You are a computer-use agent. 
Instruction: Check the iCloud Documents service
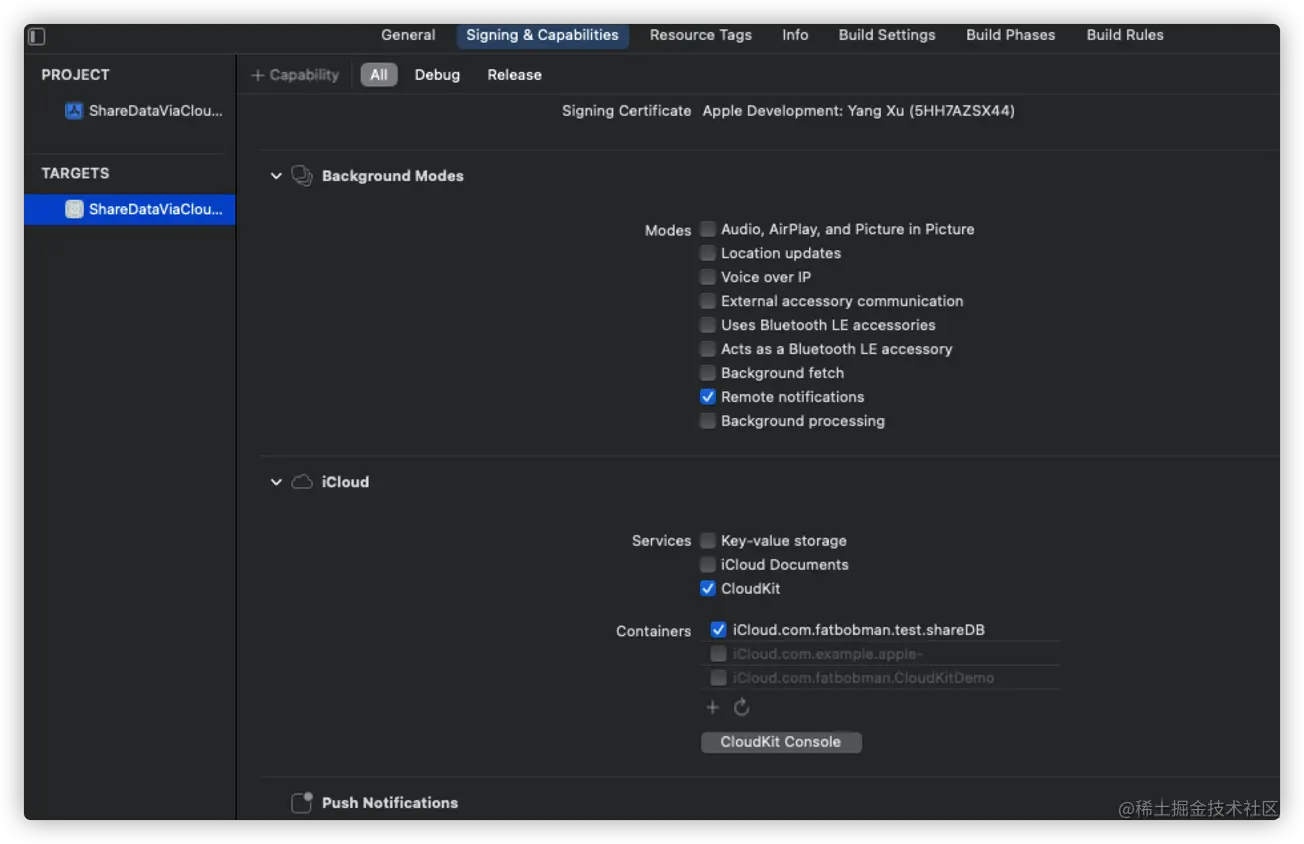pos(708,565)
